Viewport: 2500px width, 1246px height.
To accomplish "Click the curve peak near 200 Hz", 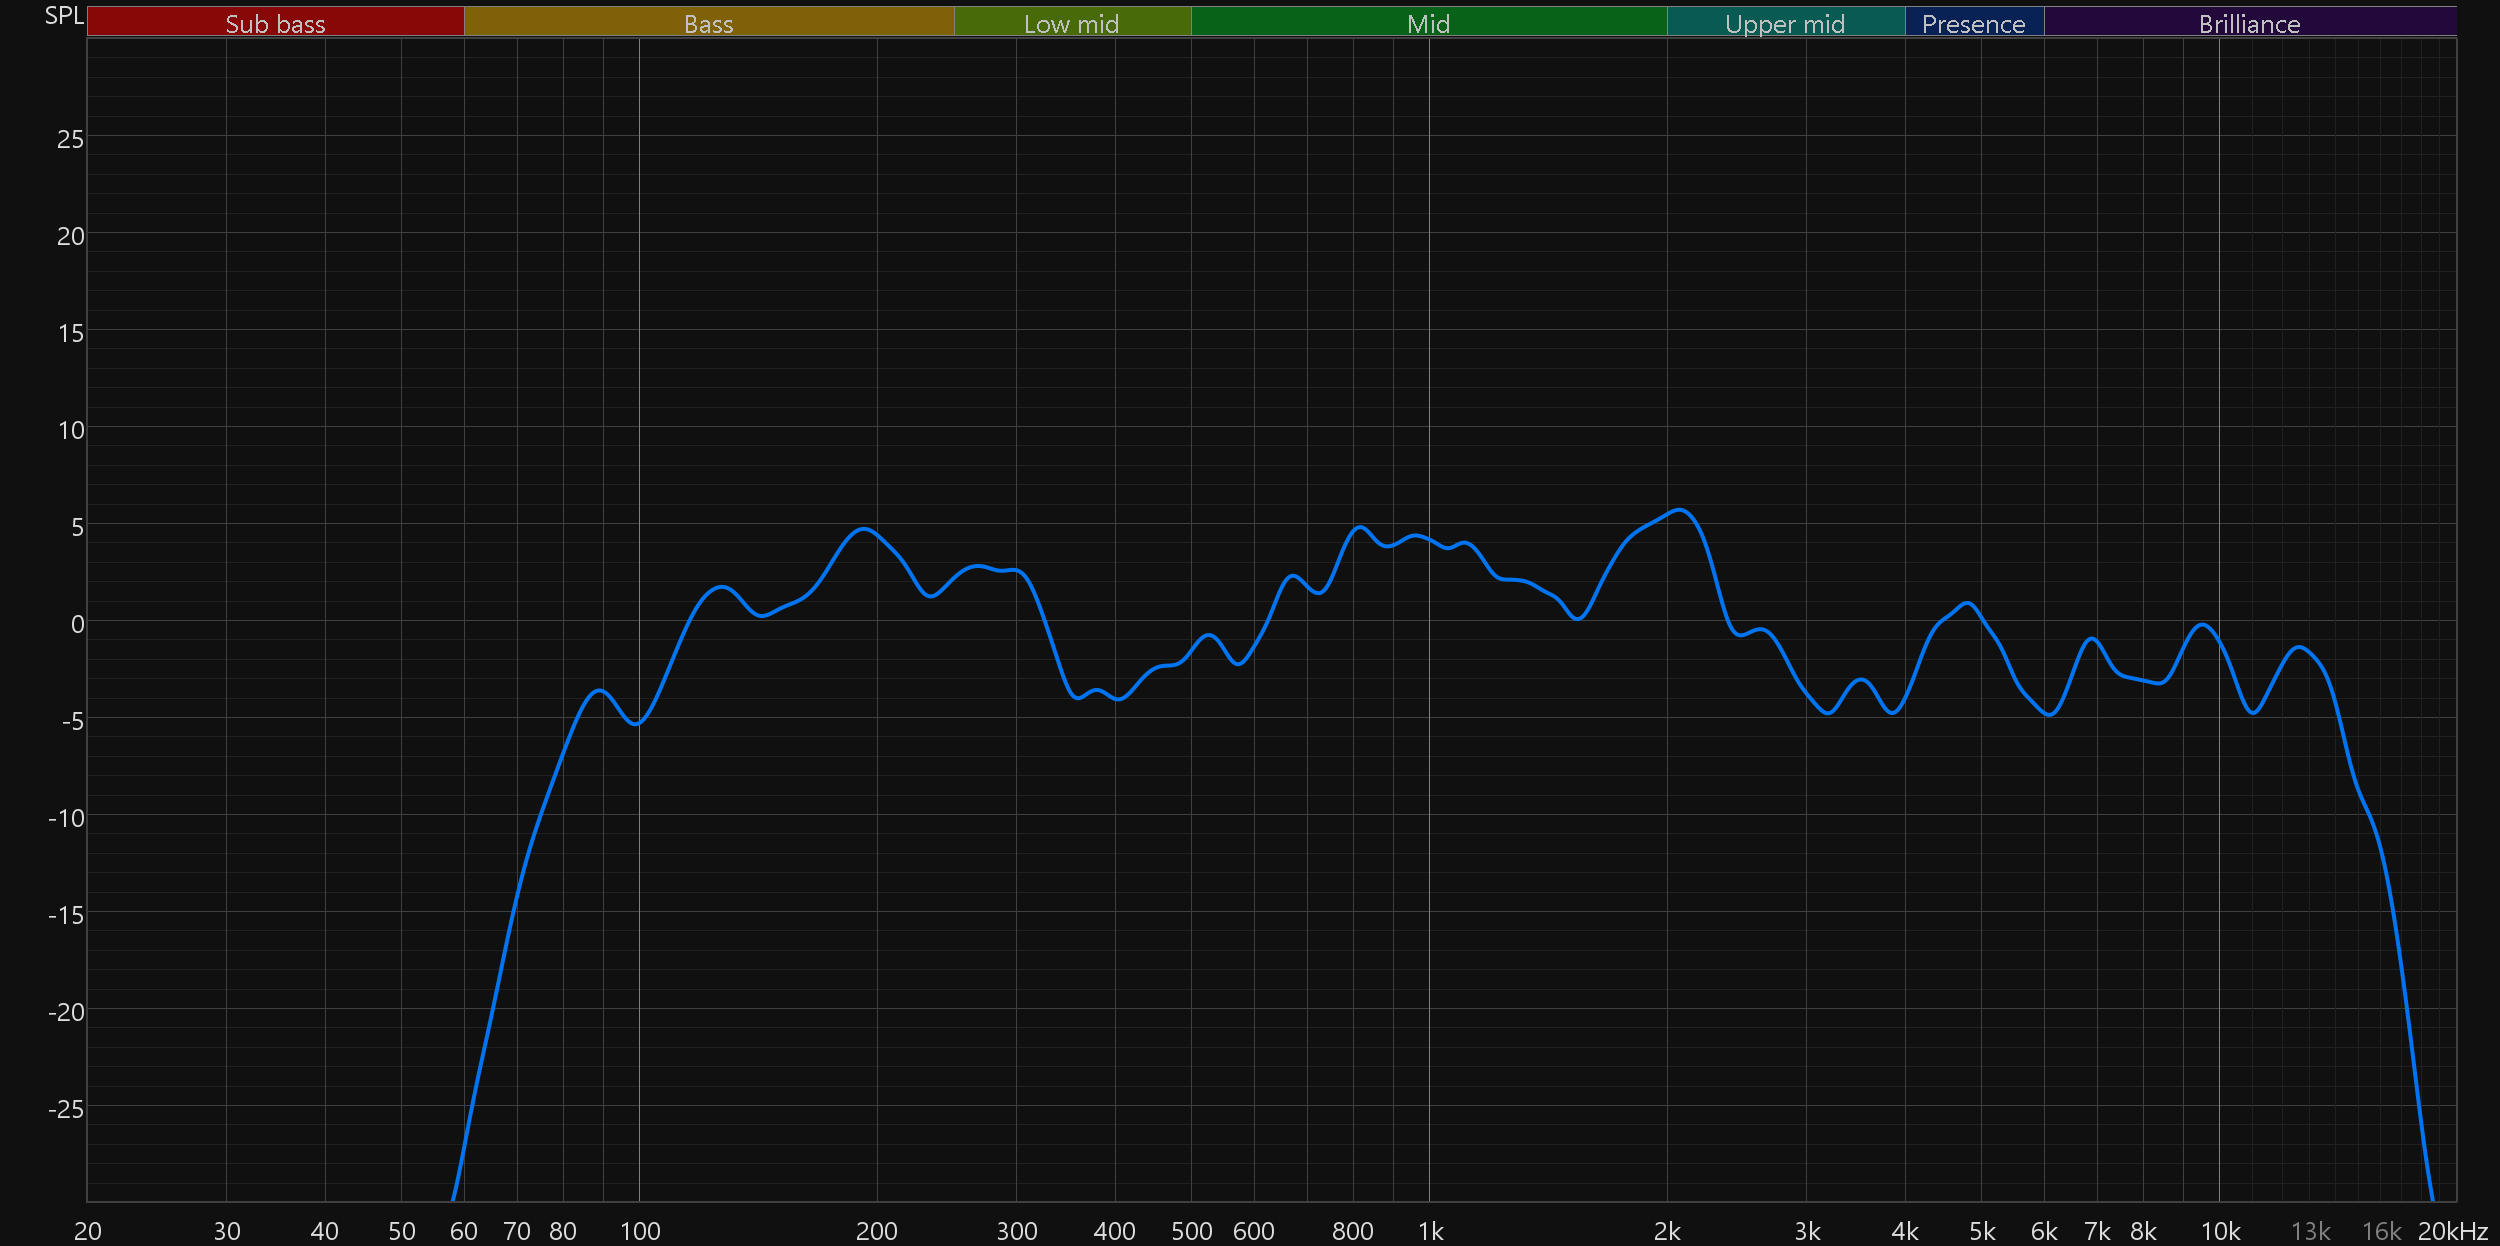I will (x=864, y=529).
